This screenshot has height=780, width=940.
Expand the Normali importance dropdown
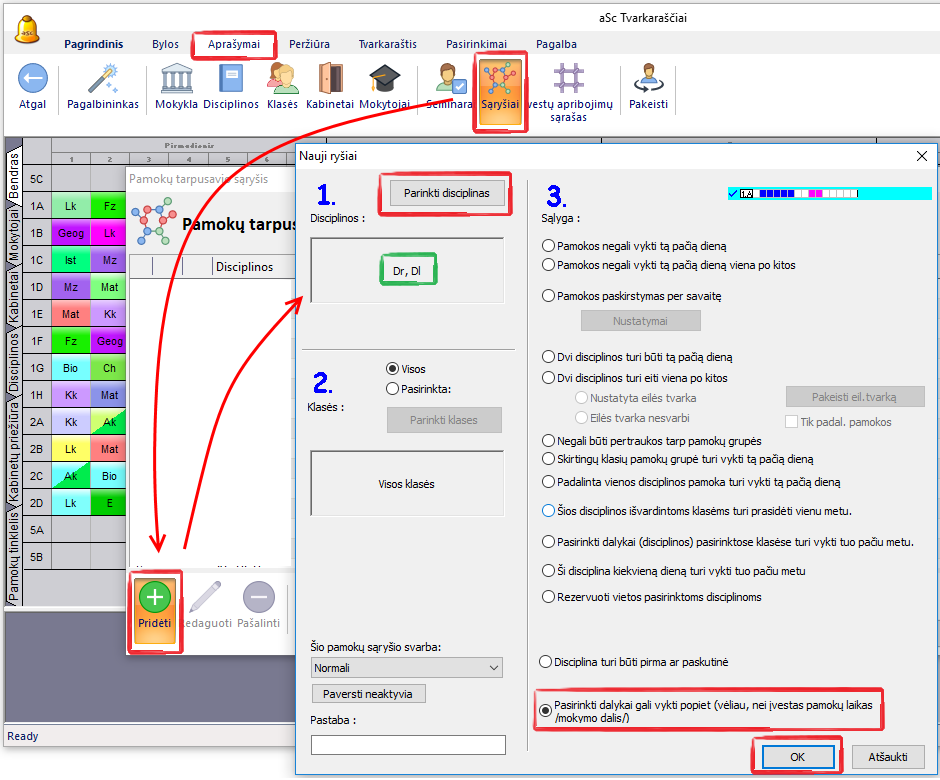click(x=407, y=668)
